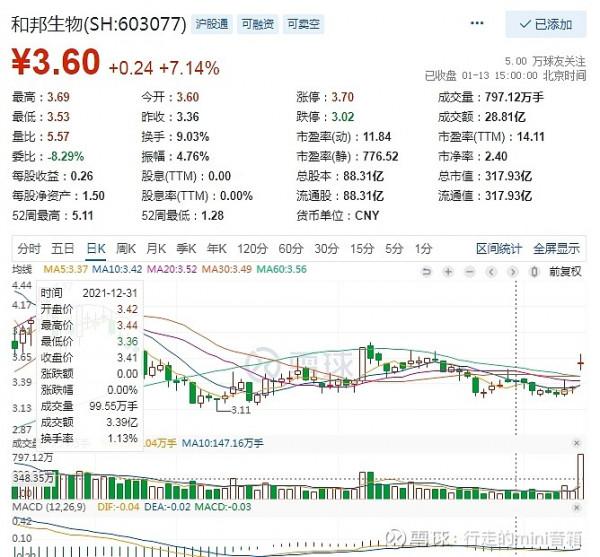Open the 前复权 adjustment dropdown
This screenshot has height=557, width=600.
point(565,271)
